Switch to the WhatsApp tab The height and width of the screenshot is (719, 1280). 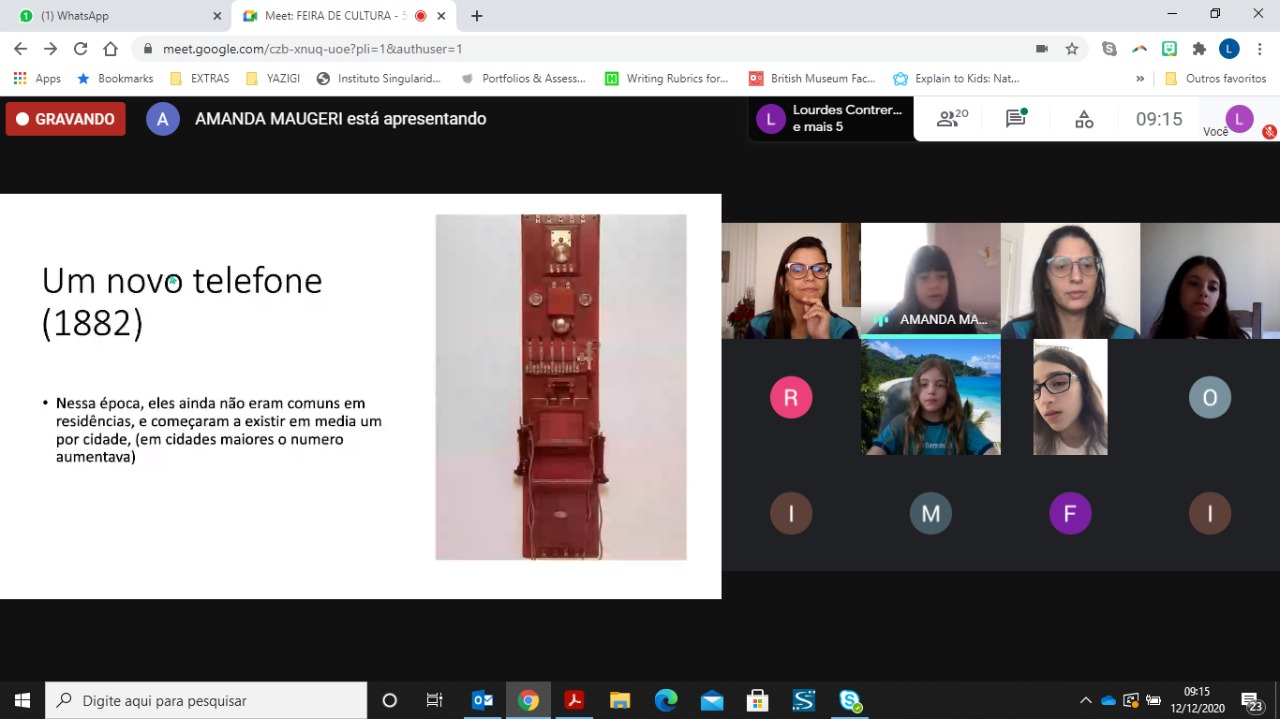point(115,16)
